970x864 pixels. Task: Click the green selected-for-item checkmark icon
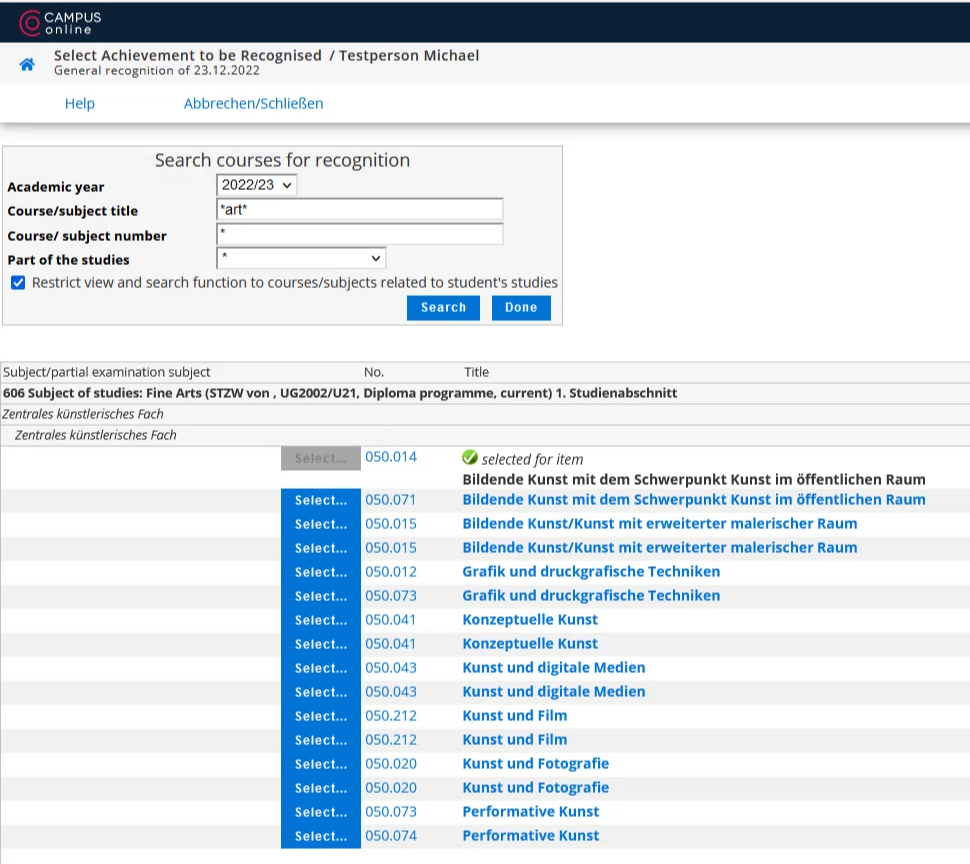click(470, 458)
